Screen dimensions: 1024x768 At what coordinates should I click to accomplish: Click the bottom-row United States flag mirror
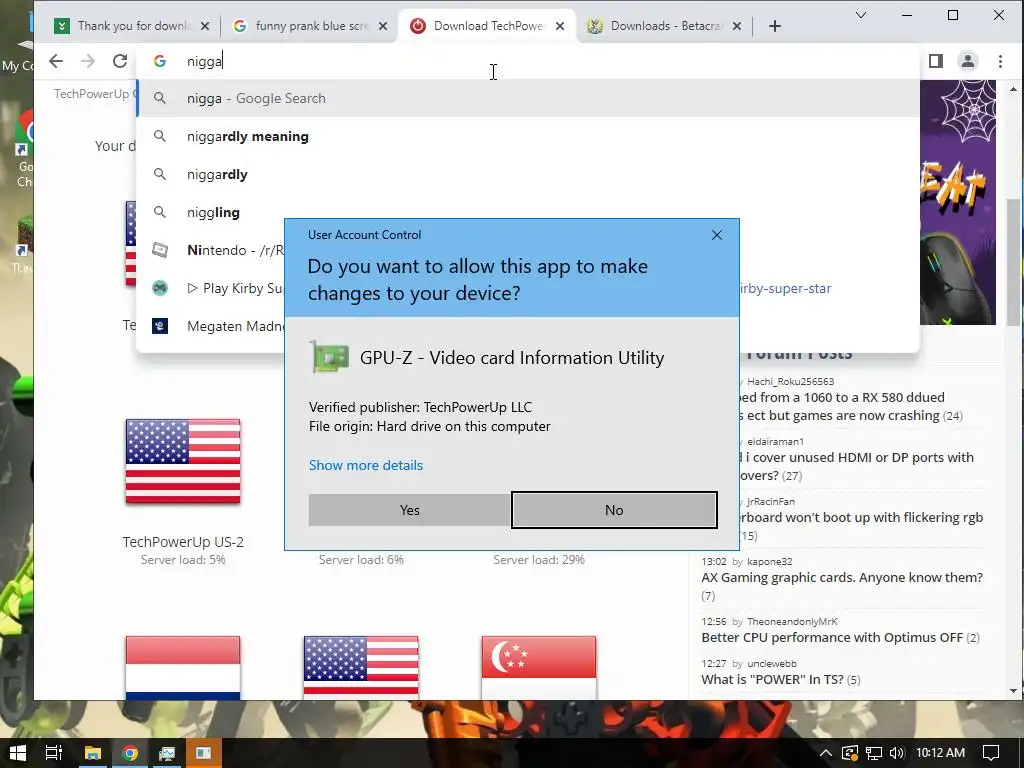[x=361, y=667]
